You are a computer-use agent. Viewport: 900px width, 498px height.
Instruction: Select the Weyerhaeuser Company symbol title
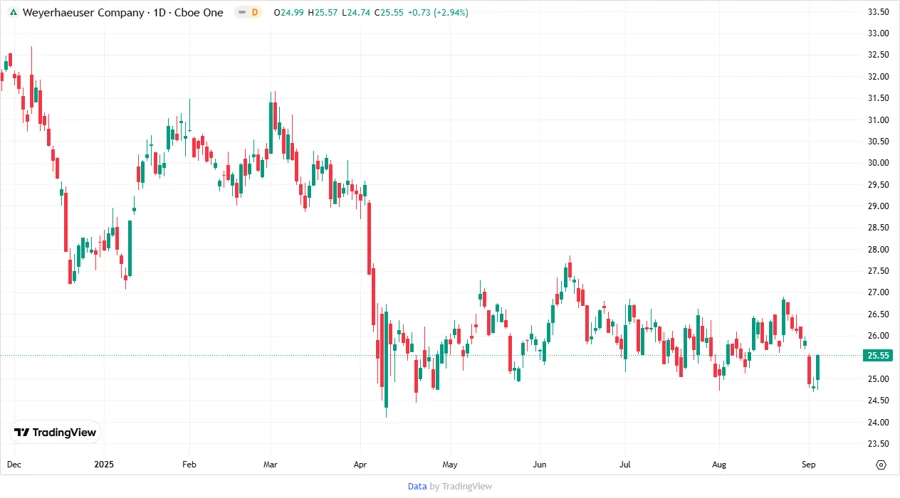point(83,13)
